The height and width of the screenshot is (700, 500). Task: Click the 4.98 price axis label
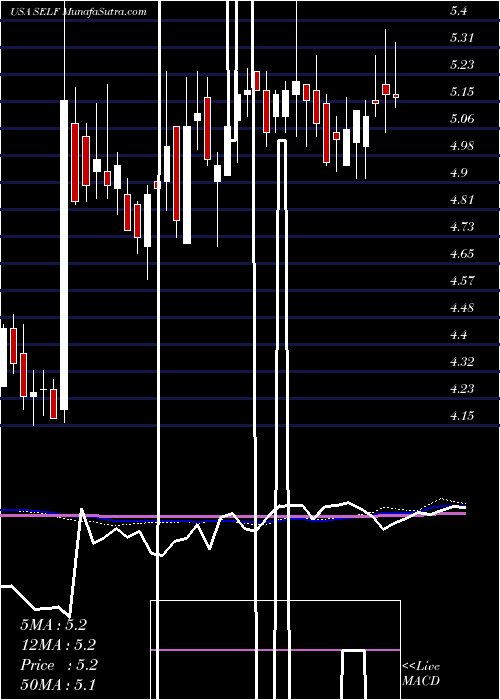(x=462, y=146)
